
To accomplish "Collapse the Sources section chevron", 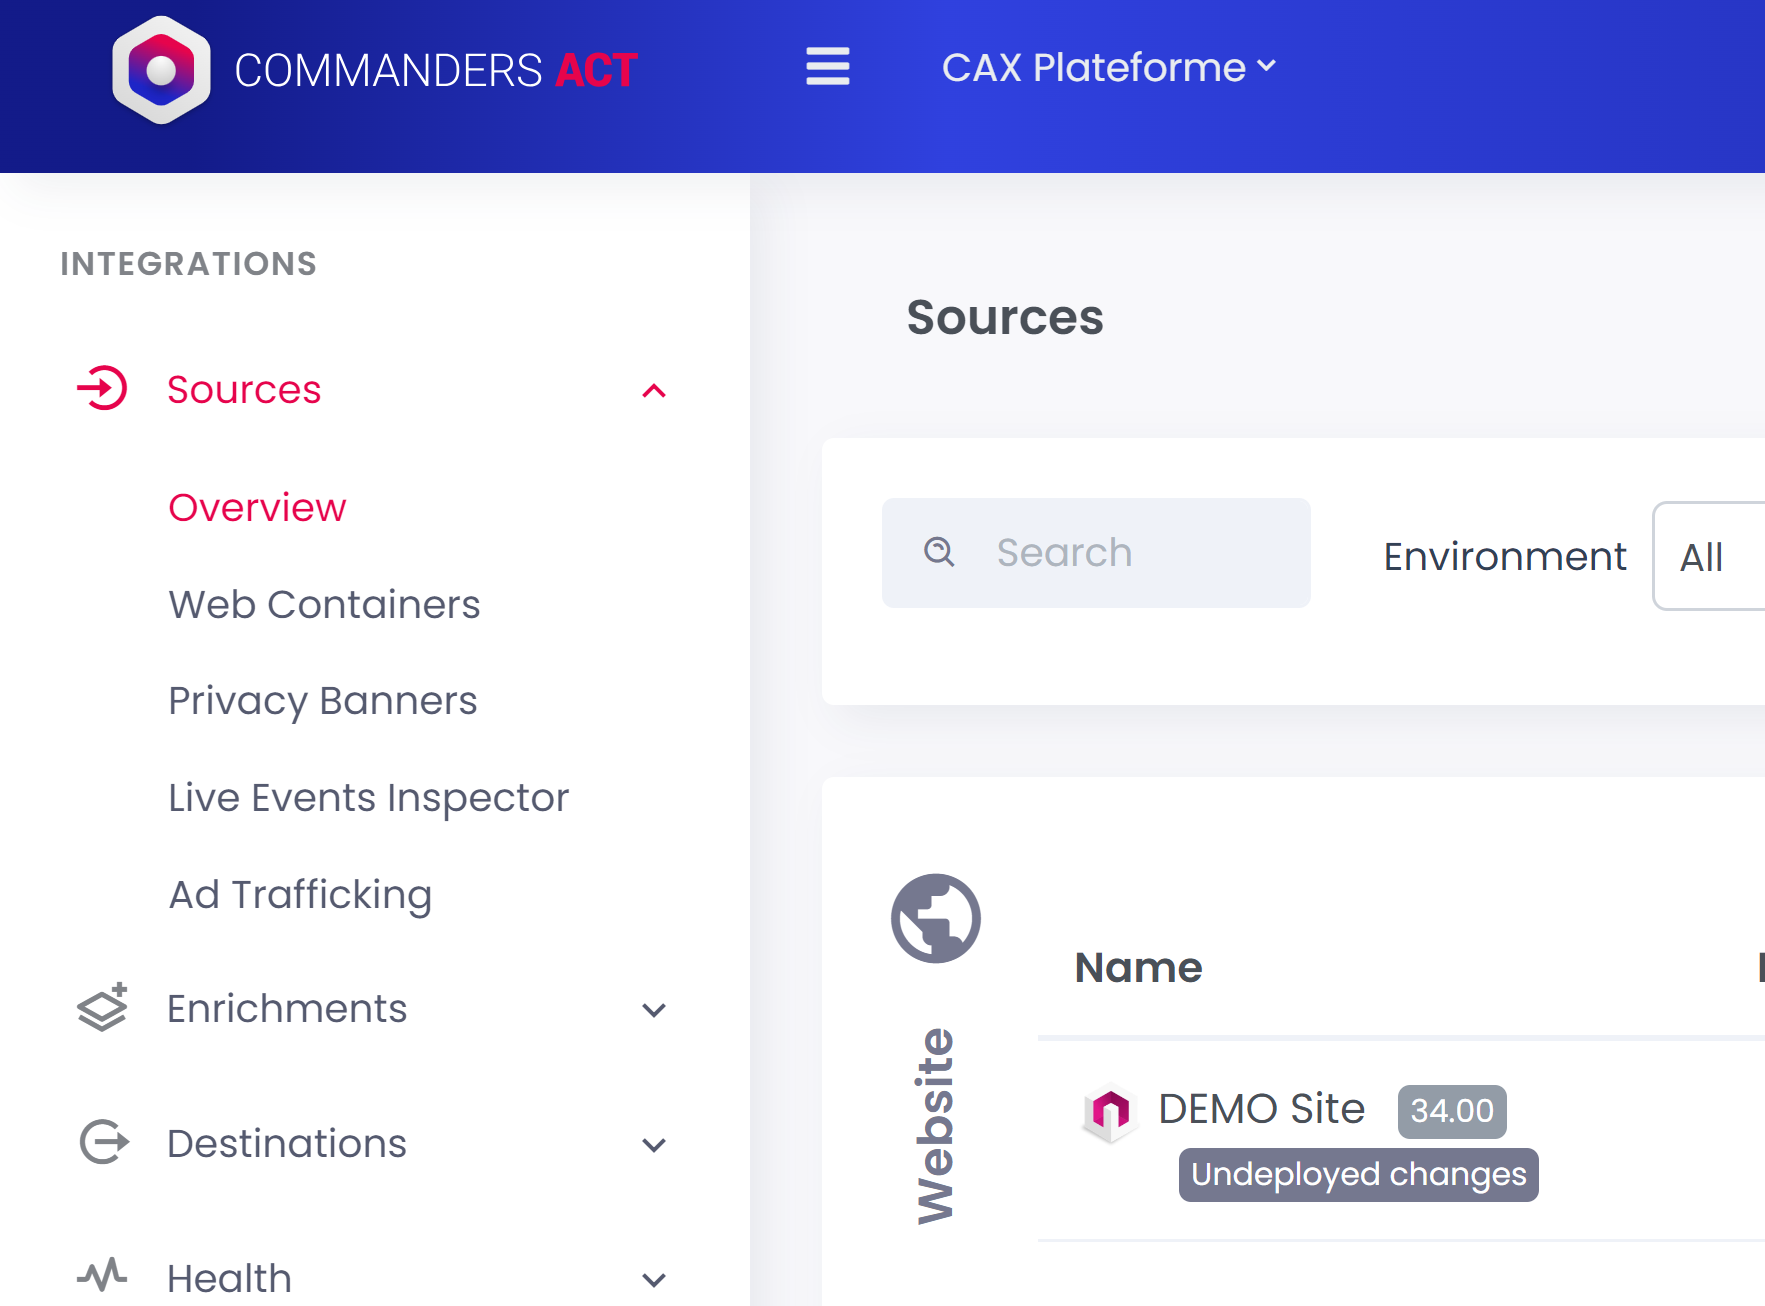I will pos(654,391).
